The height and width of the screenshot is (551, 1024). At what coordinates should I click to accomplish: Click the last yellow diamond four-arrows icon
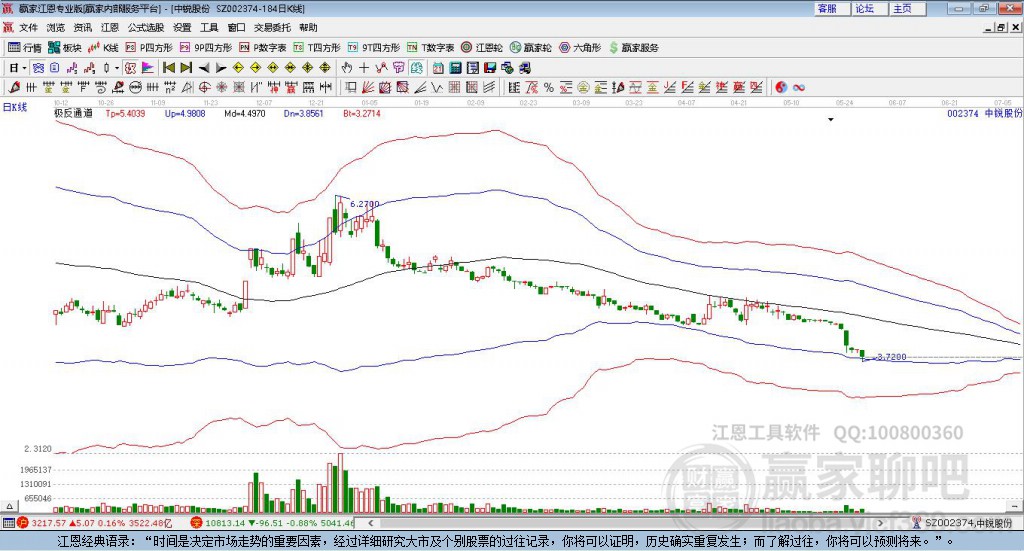pyautogui.click(x=325, y=68)
